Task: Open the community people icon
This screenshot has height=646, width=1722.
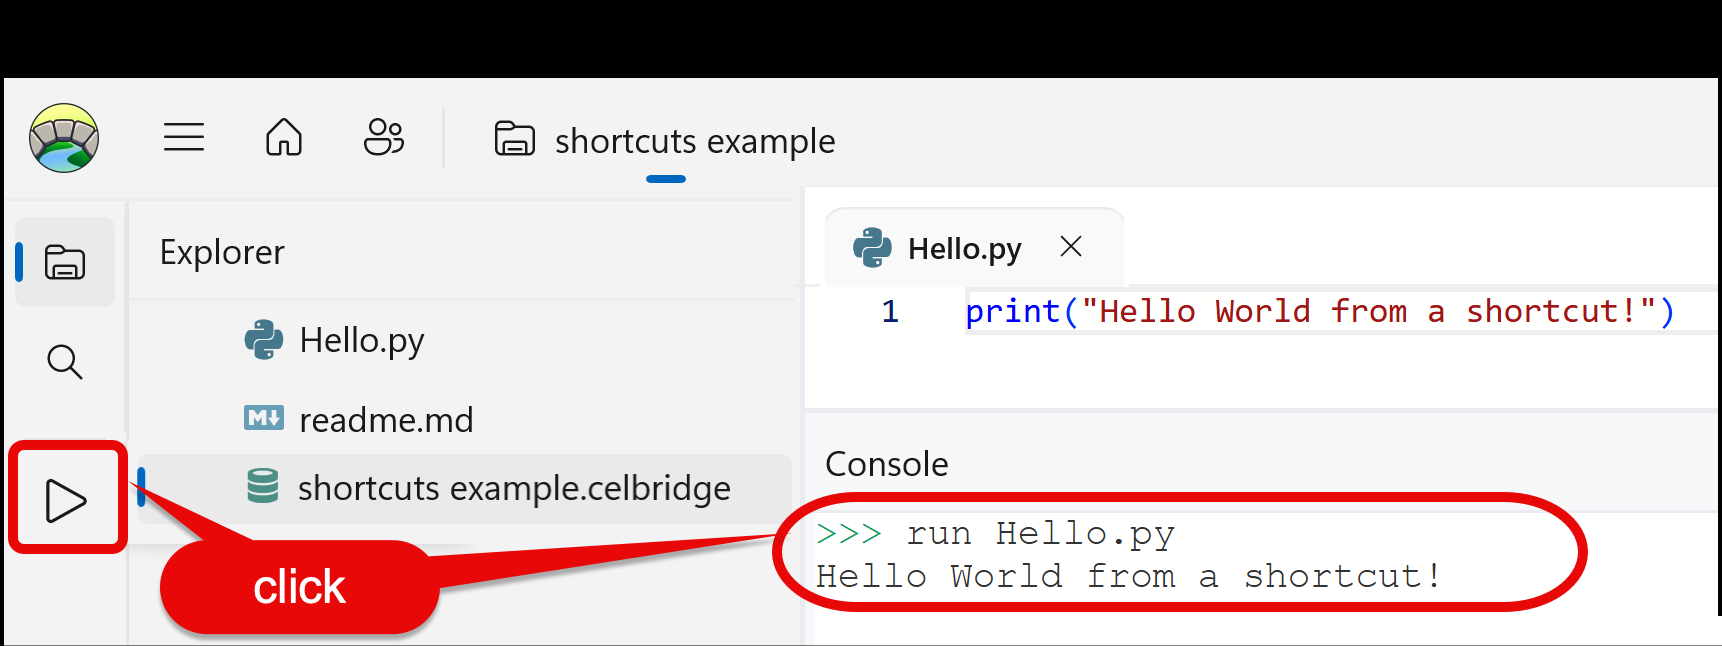Action: [384, 137]
